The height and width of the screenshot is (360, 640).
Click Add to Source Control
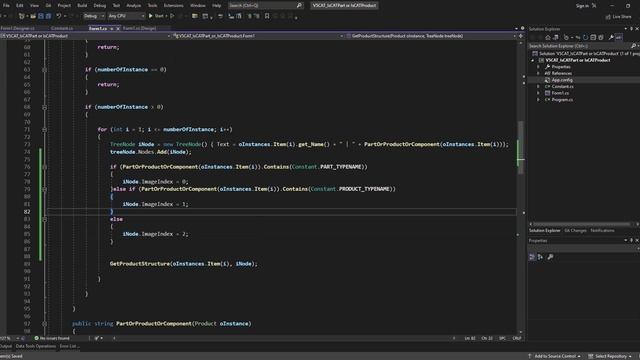(554, 356)
